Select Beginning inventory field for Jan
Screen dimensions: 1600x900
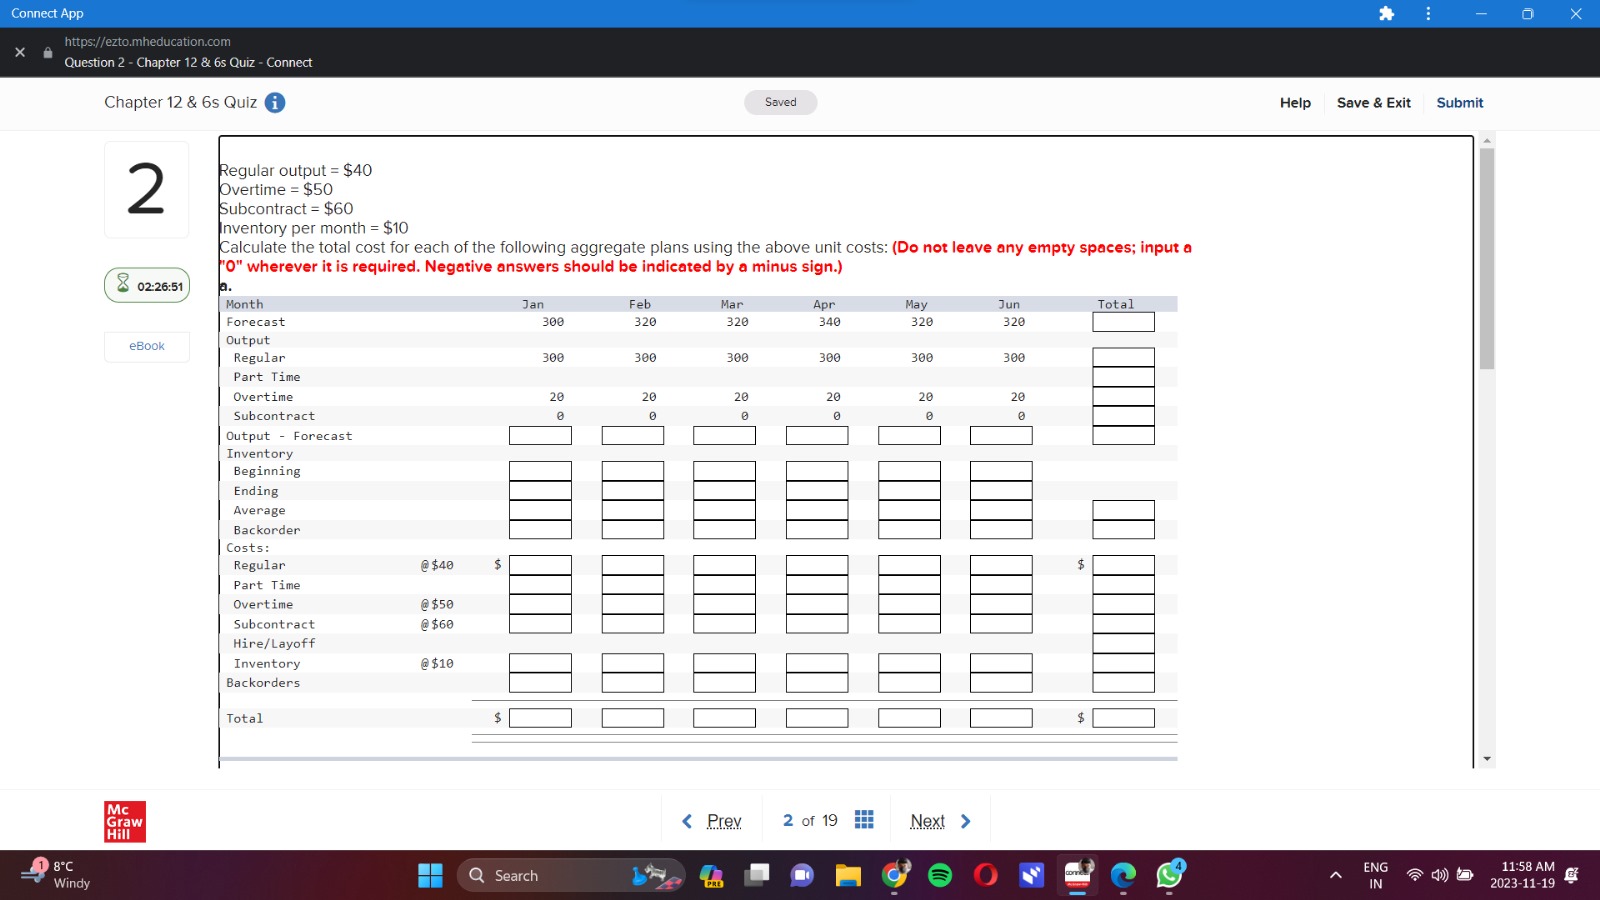click(x=540, y=471)
